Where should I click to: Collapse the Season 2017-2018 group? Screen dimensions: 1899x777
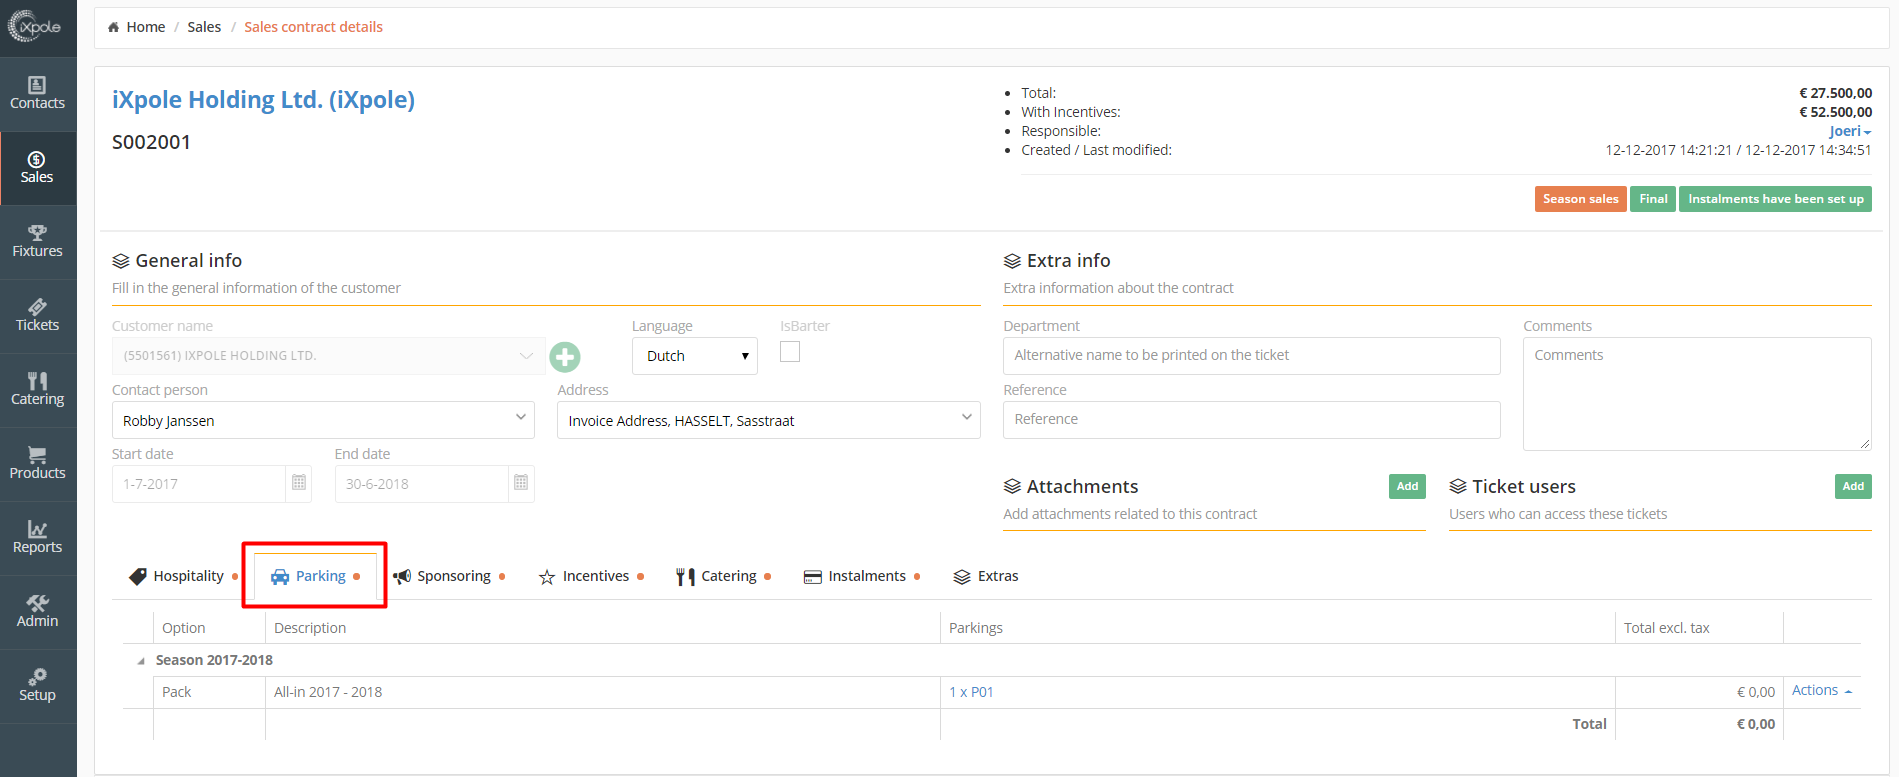(x=141, y=661)
